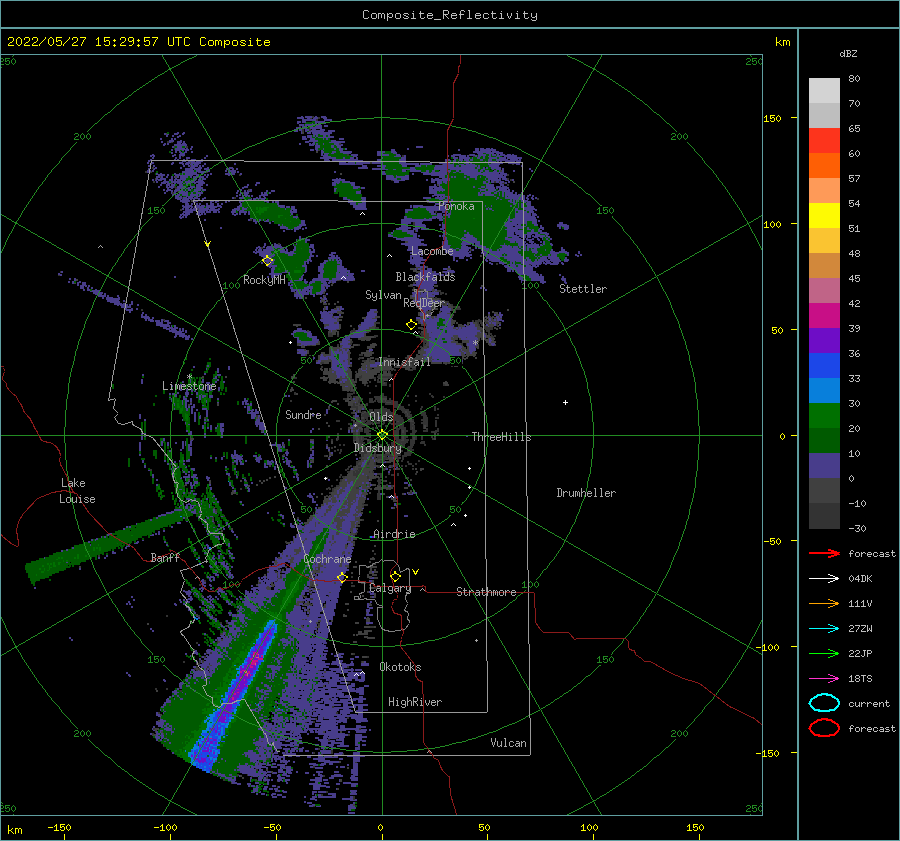Image resolution: width=900 pixels, height=841 pixels.
Task: Click the RockyMH label
Action: click(264, 280)
